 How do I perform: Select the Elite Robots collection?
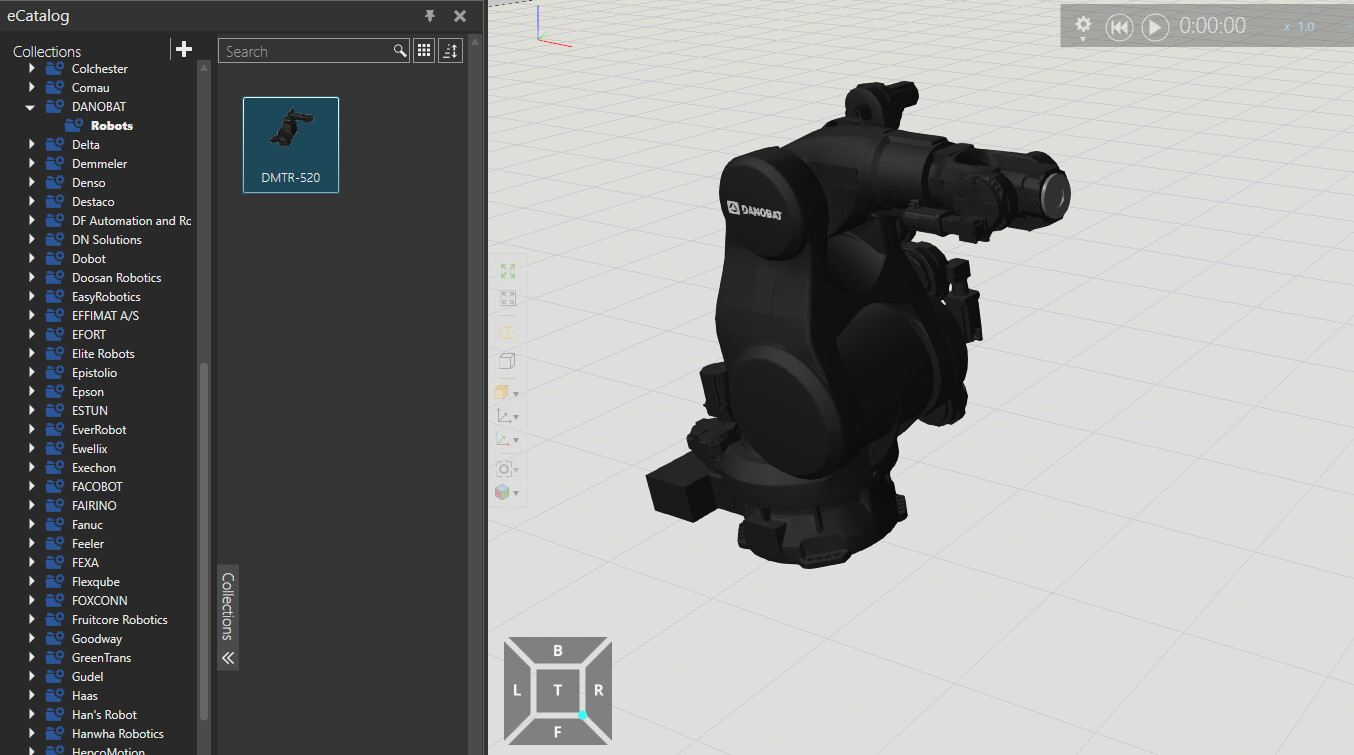click(103, 354)
